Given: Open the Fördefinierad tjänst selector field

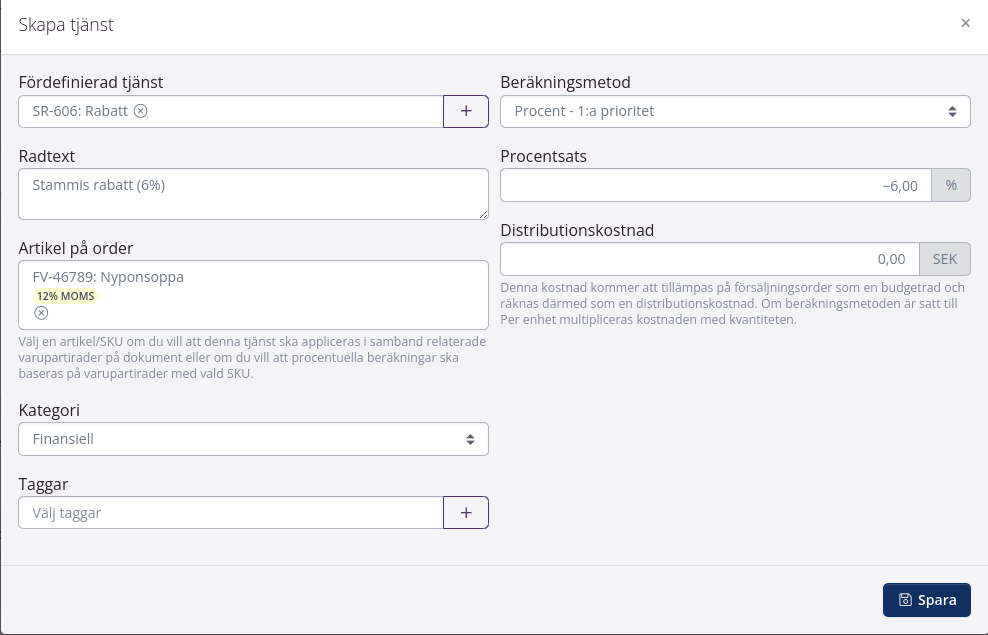Looking at the screenshot, I should click(290, 111).
